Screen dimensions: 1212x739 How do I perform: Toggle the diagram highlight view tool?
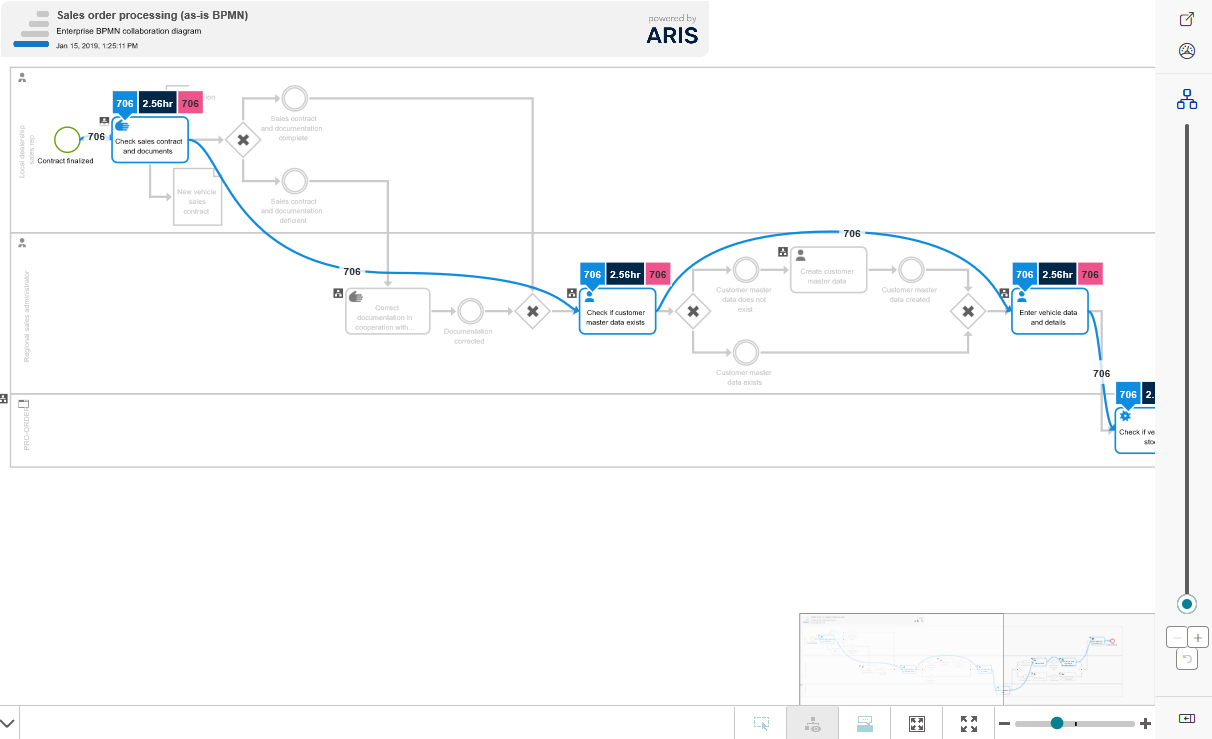tap(812, 723)
